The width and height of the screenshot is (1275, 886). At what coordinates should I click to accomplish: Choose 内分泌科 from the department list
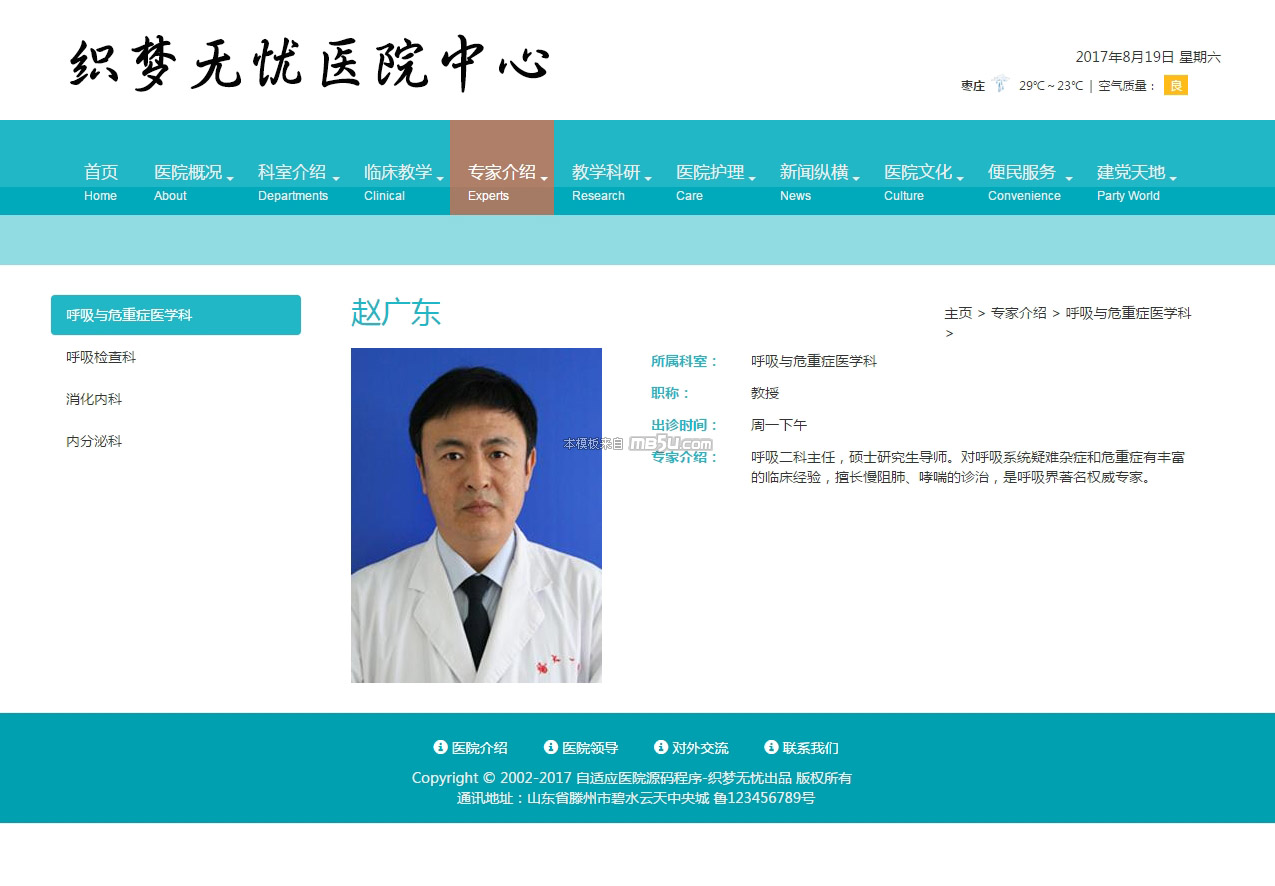(x=94, y=441)
